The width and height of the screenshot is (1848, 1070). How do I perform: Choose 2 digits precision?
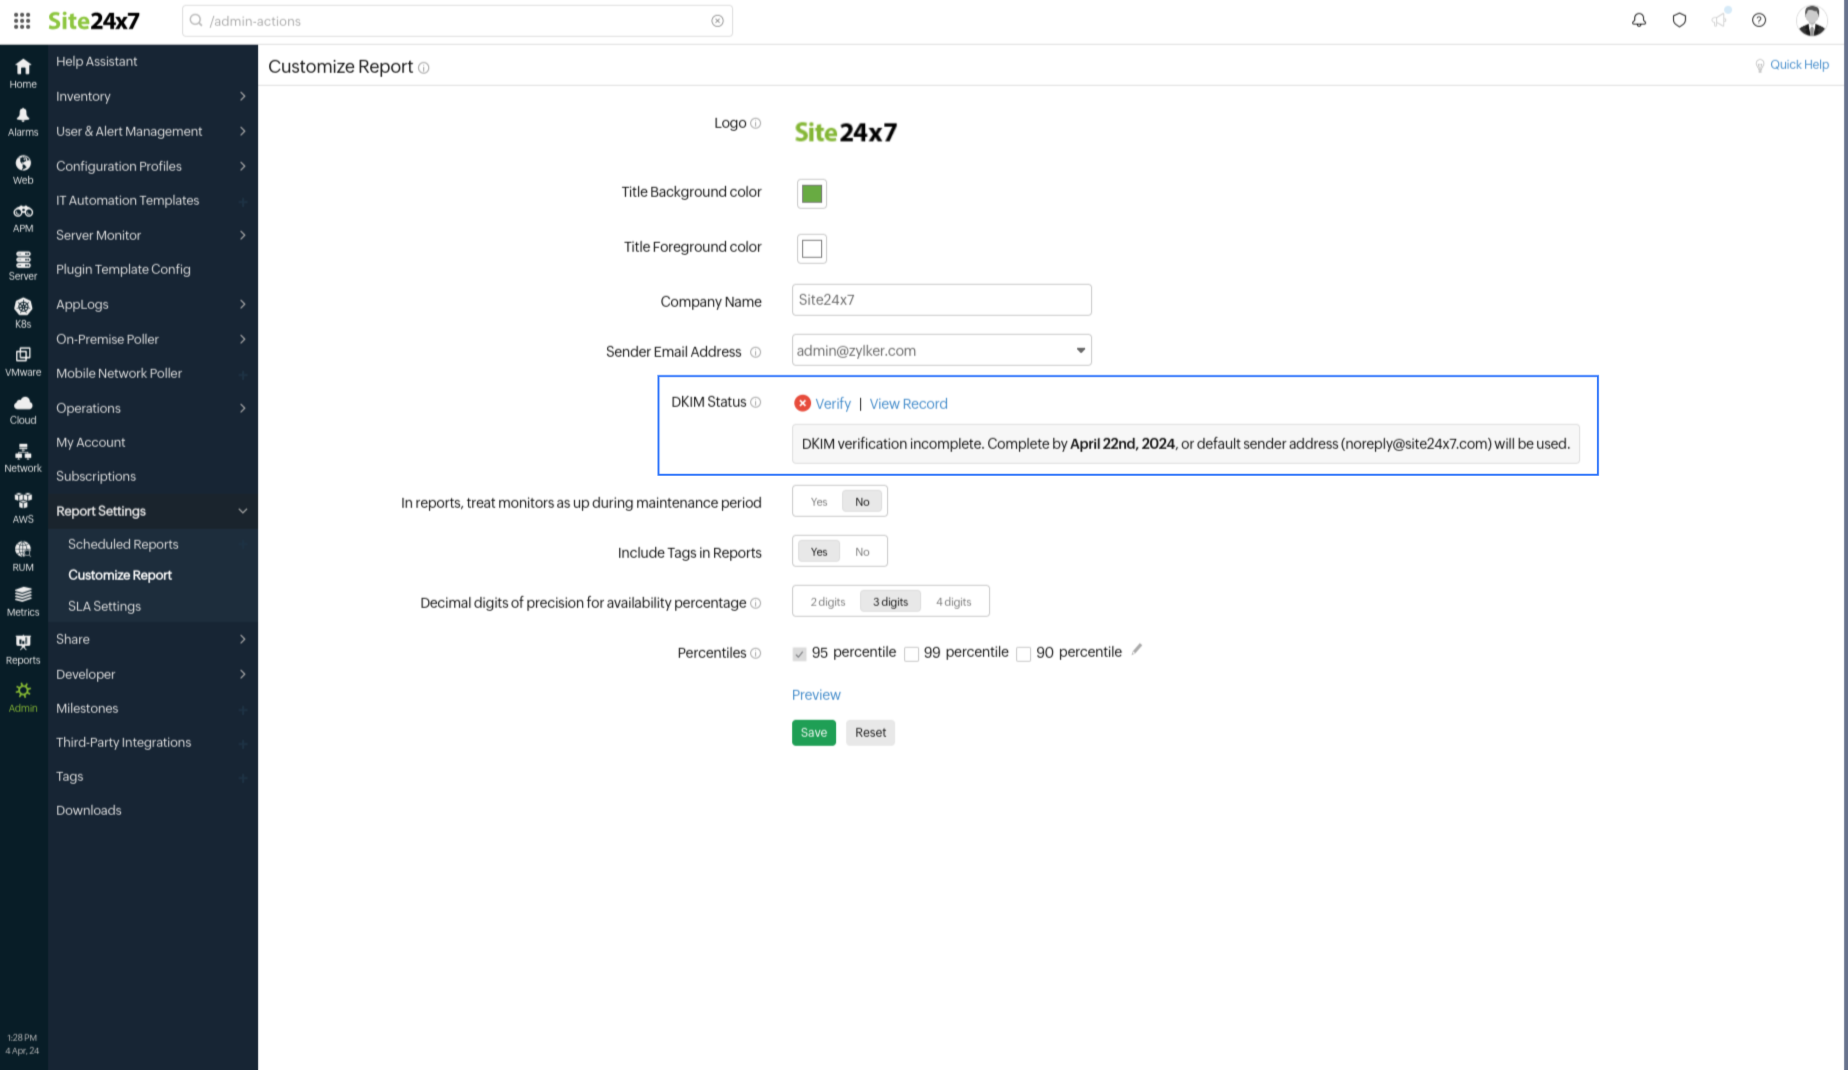pyautogui.click(x=828, y=602)
